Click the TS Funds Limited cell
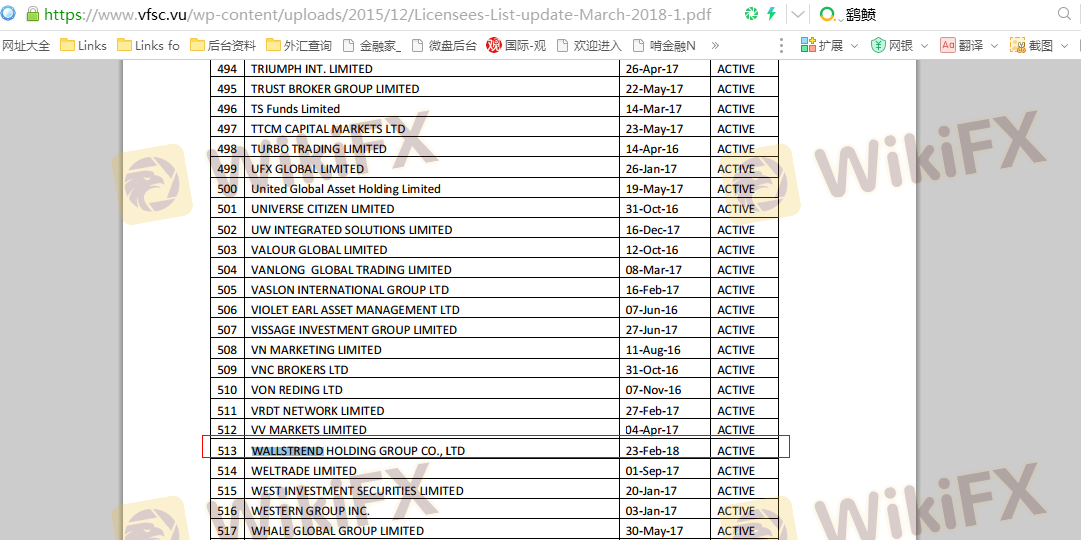This screenshot has height=540, width=1081. (x=432, y=109)
